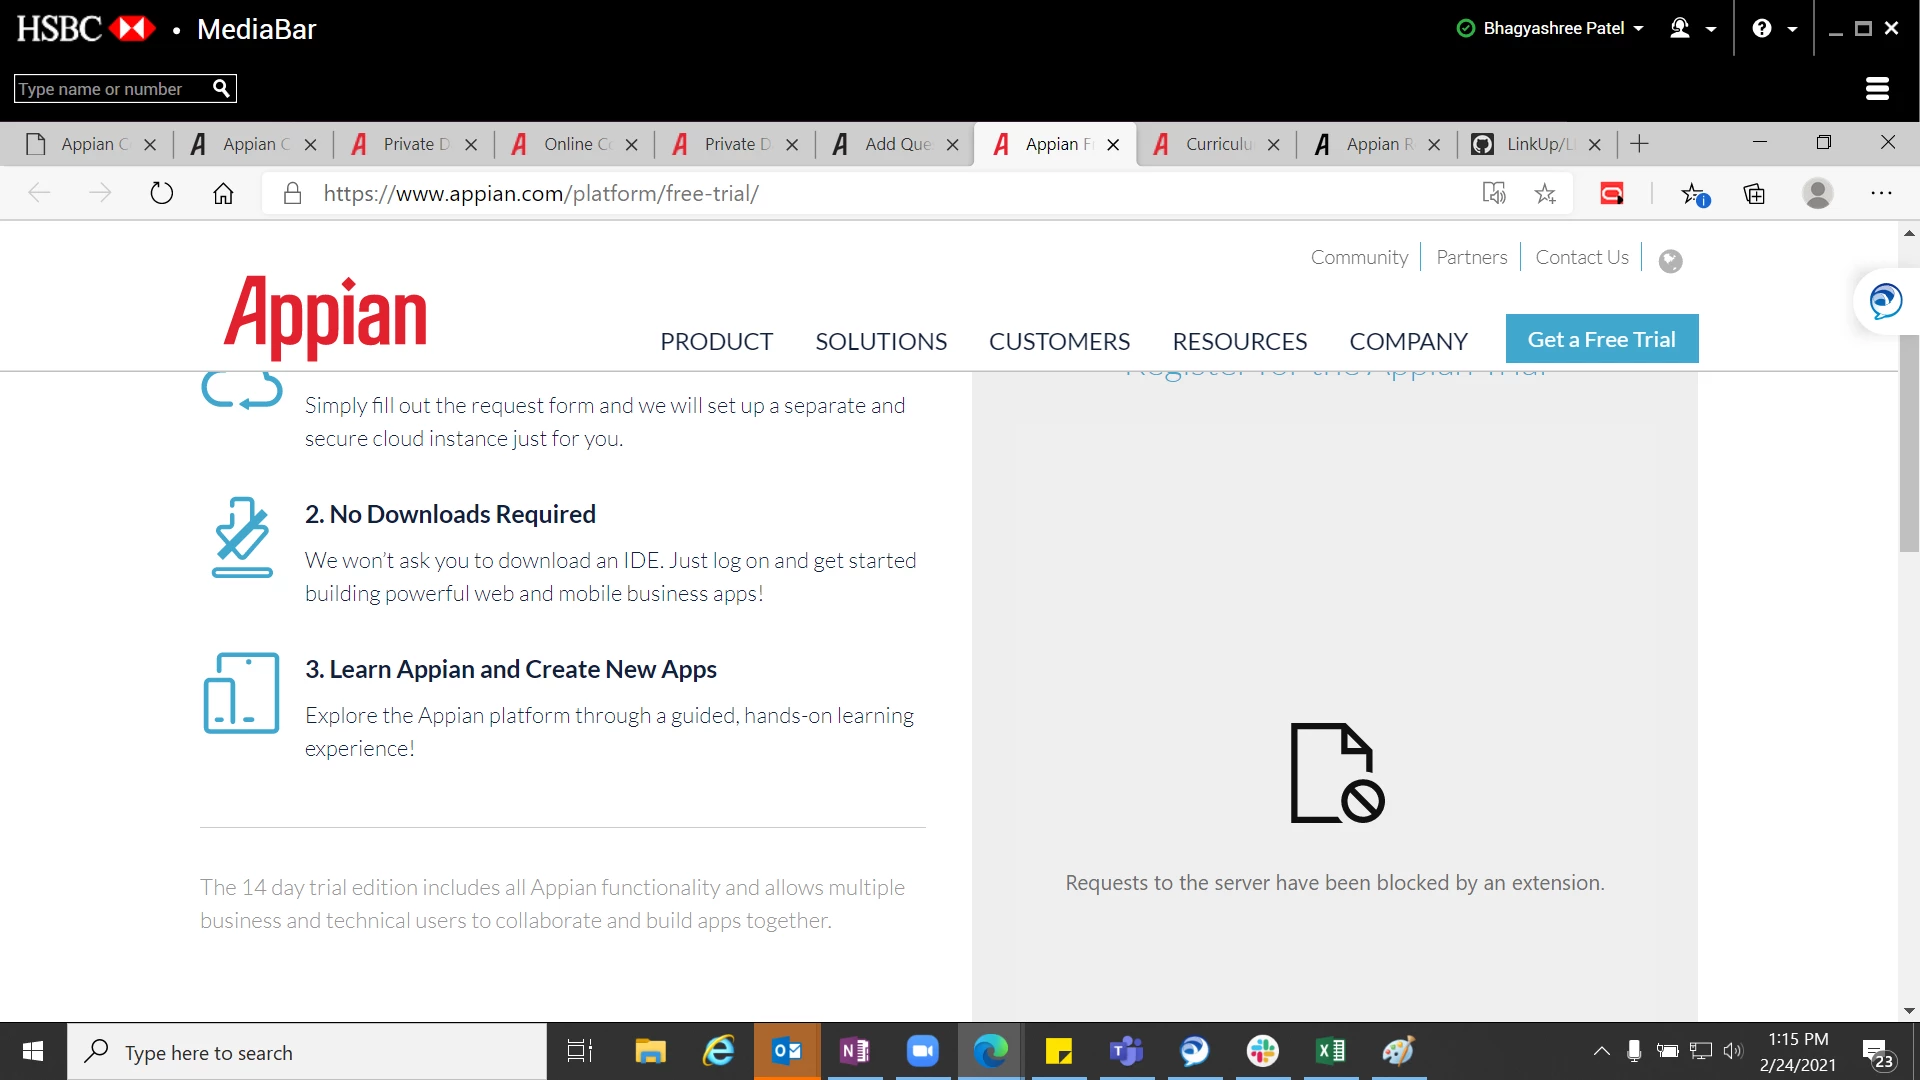The width and height of the screenshot is (1920, 1080).
Task: Open the COMPANY menu
Action: coord(1408,341)
